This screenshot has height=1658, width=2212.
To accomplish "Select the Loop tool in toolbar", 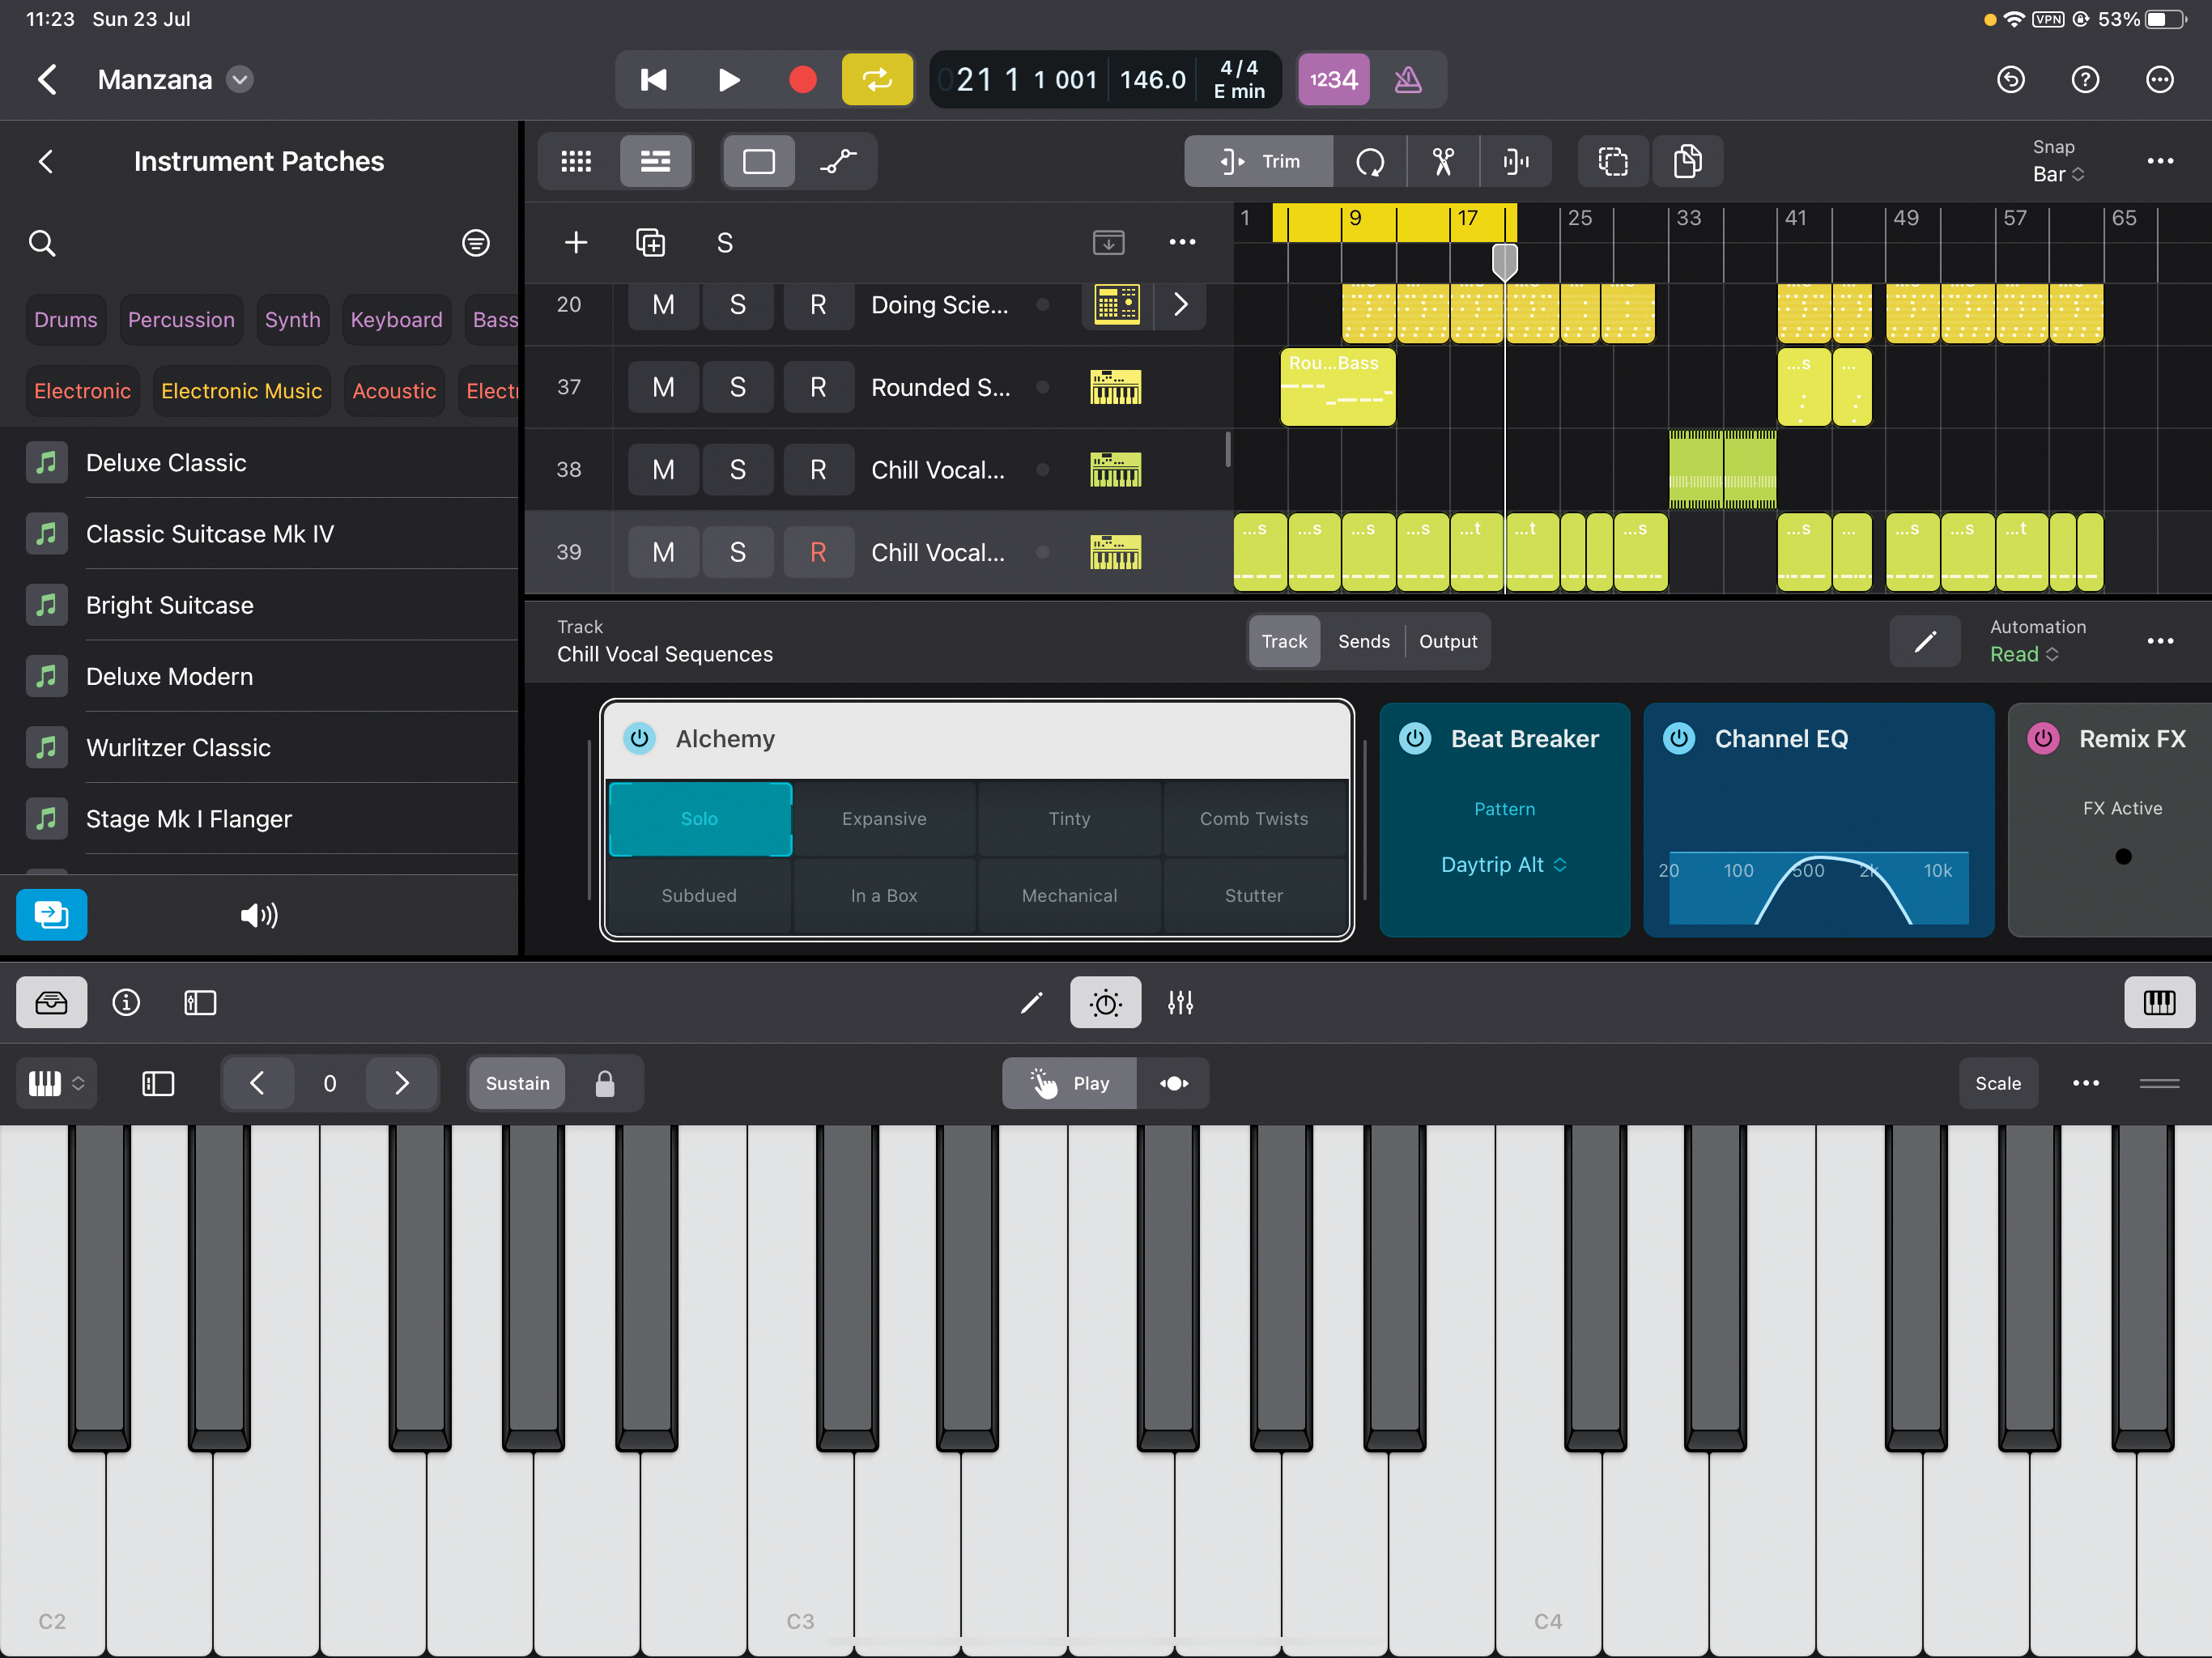I will 1369,161.
